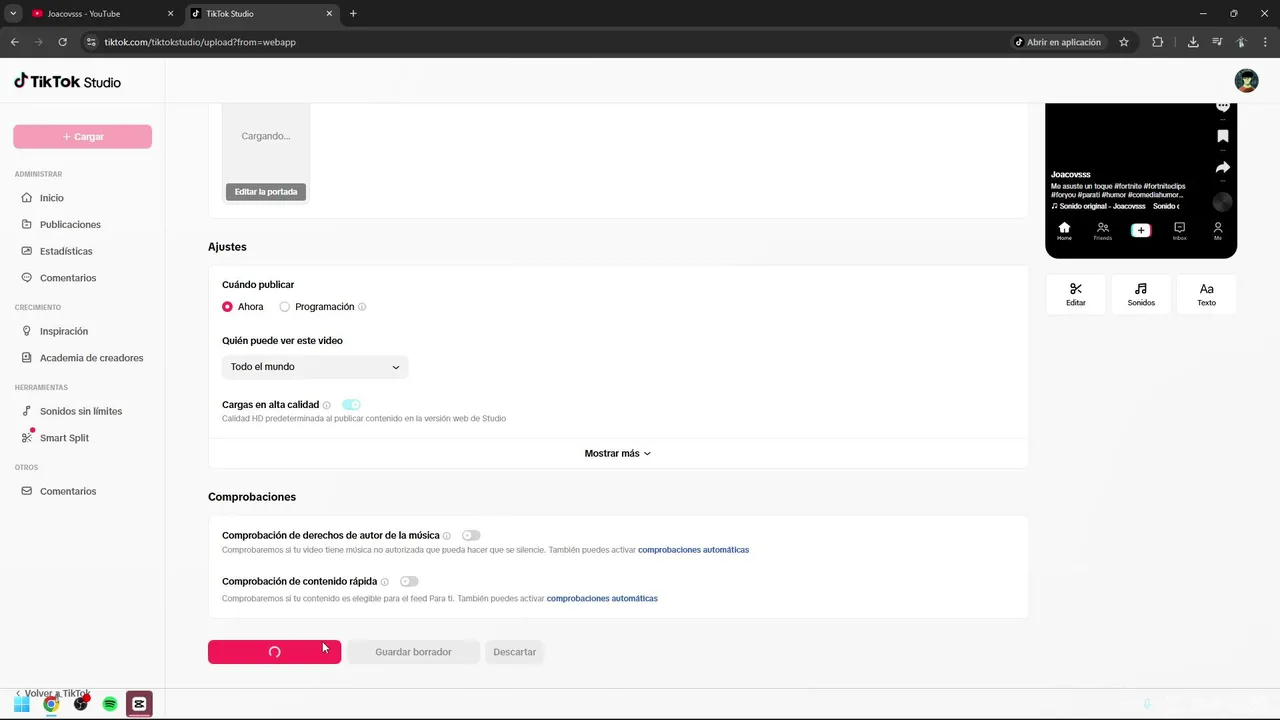Click Volver a TikTok link
The height and width of the screenshot is (720, 1280).
pyautogui.click(x=53, y=693)
